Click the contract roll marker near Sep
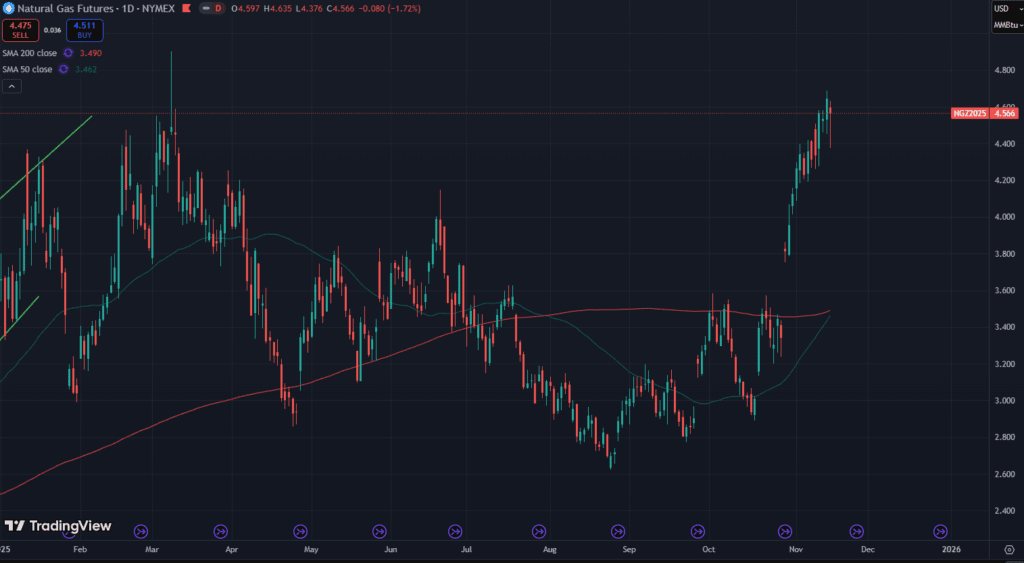Screen dimensions: 1024x563 [x=617, y=531]
